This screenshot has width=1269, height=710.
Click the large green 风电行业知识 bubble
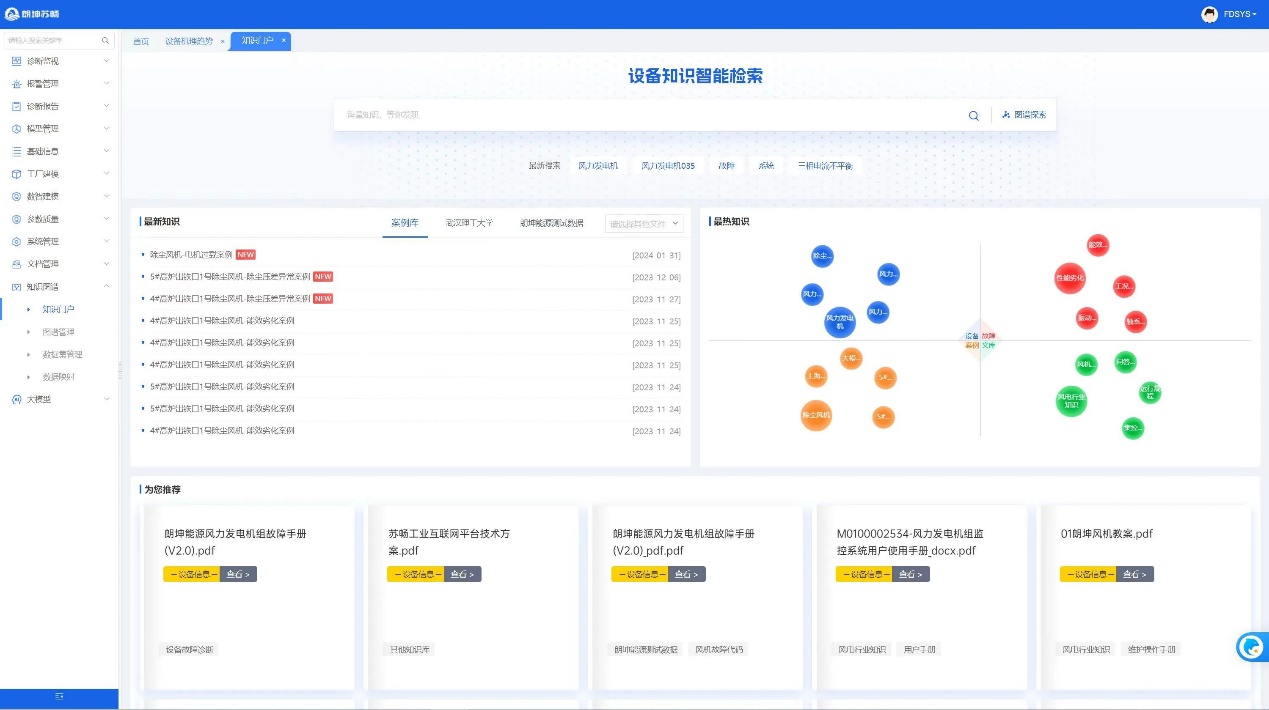(1071, 401)
